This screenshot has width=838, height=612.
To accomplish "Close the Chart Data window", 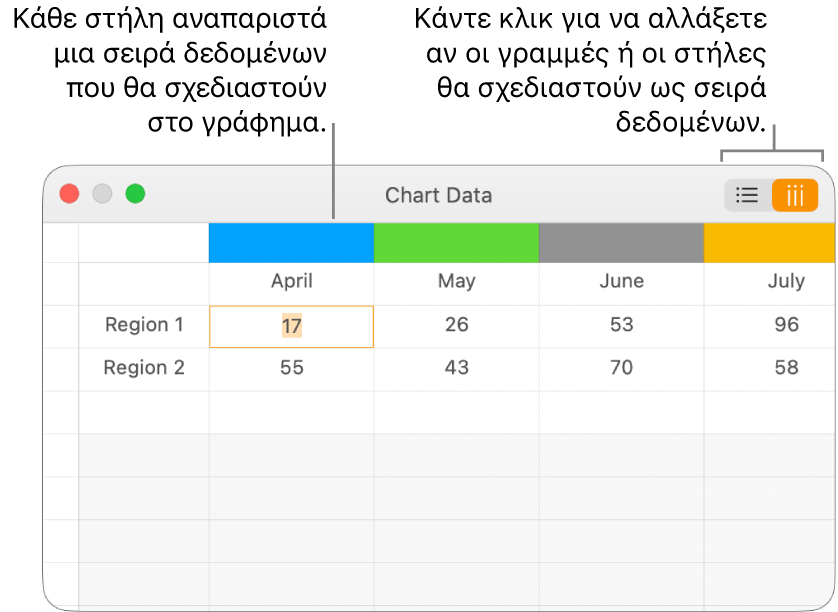I will coord(69,194).
